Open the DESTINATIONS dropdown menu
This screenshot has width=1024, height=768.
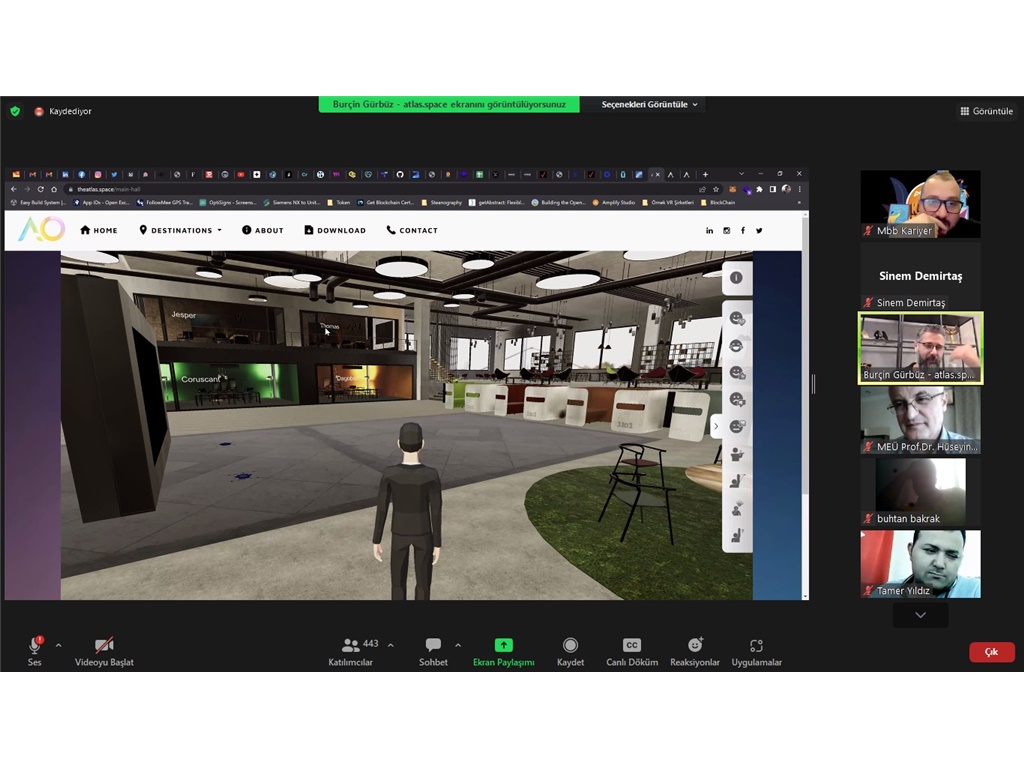[x=181, y=231]
